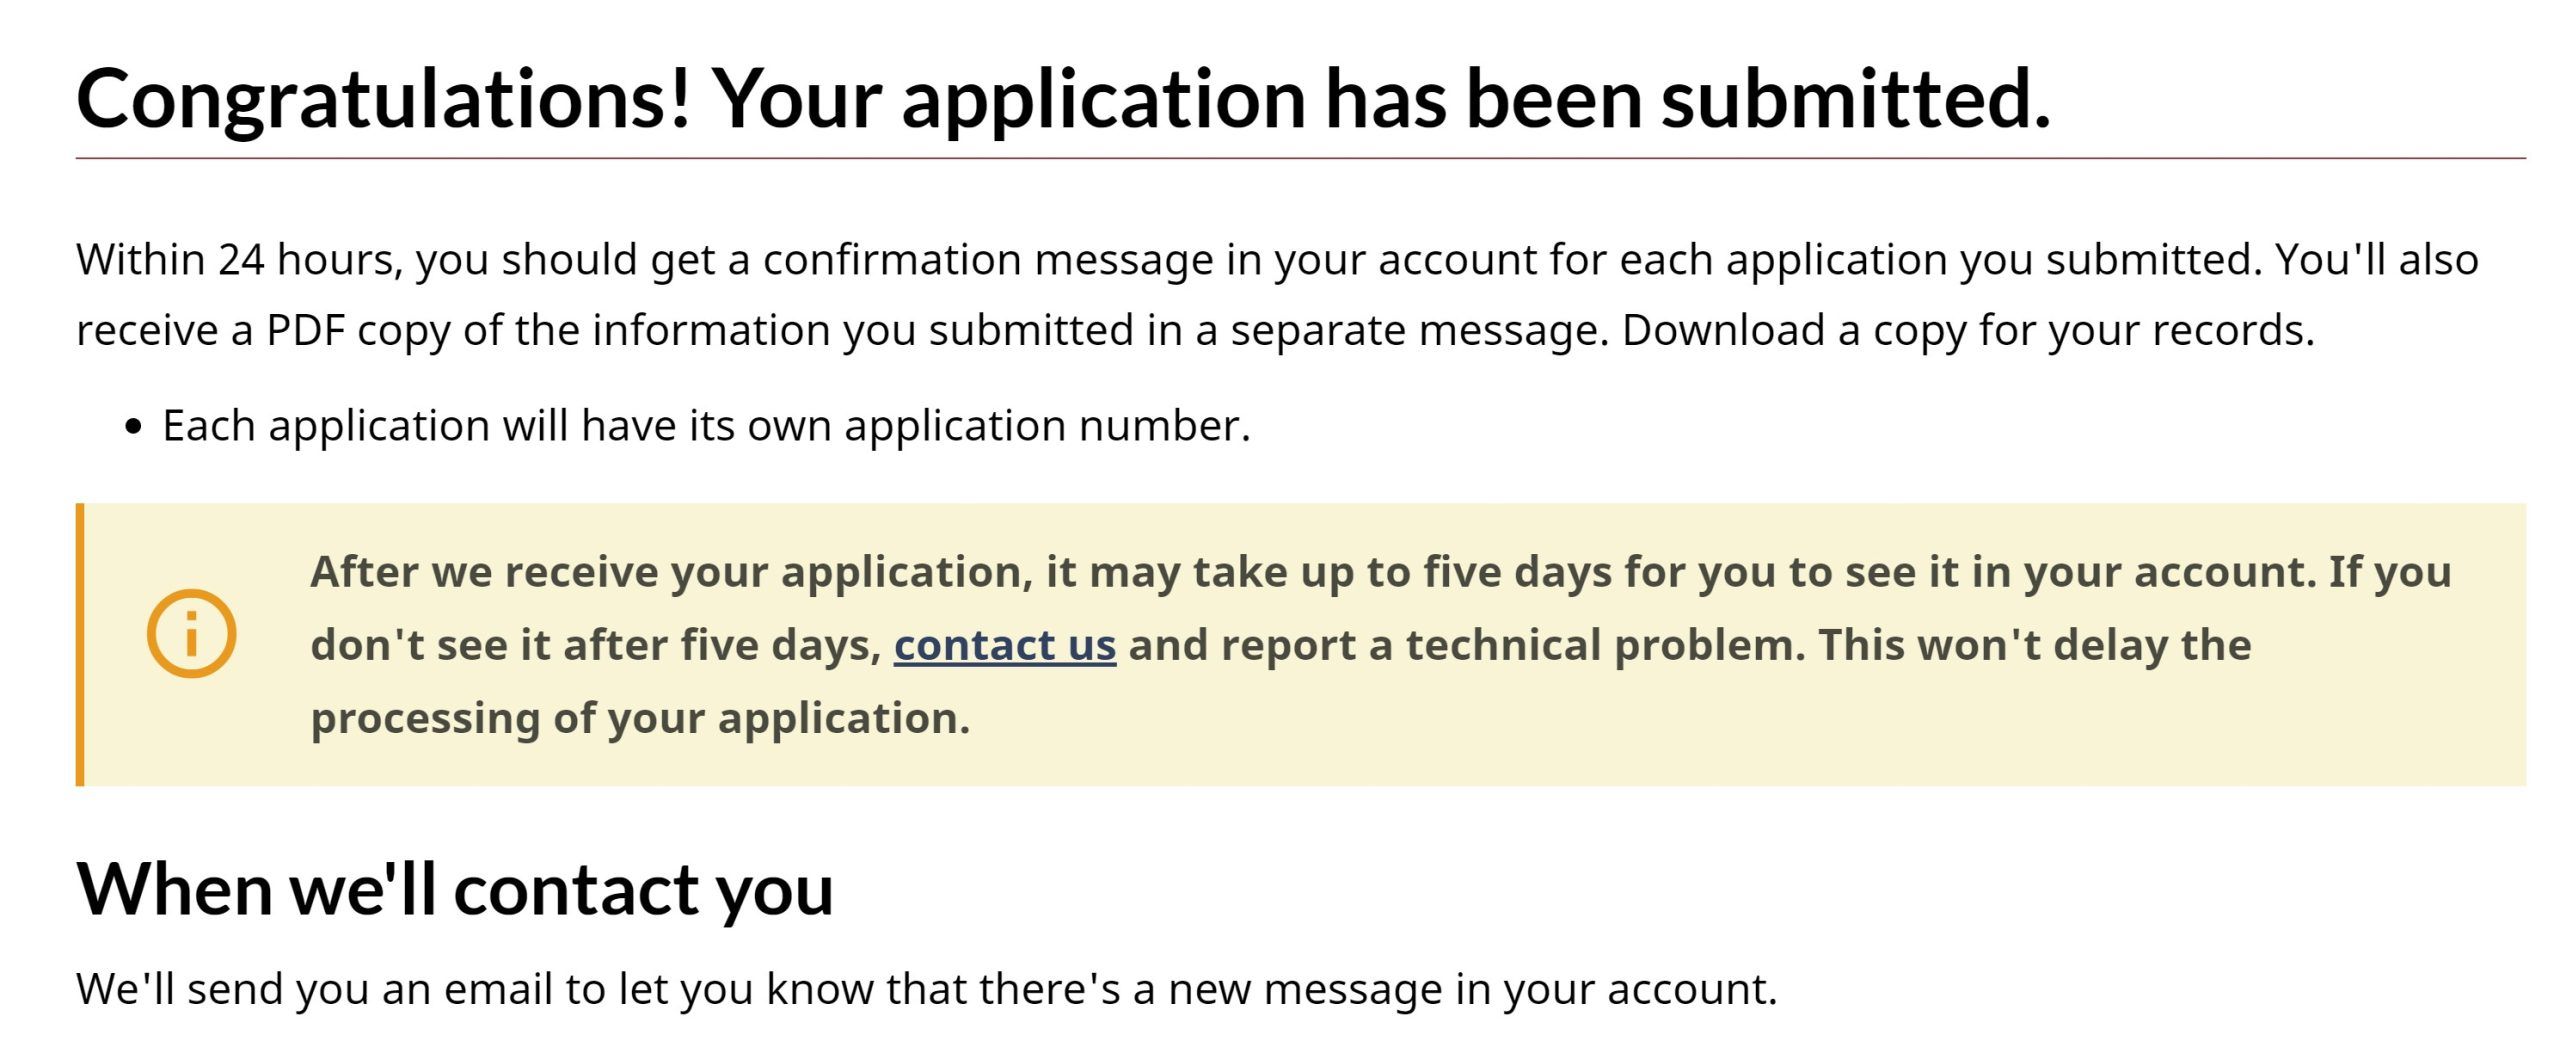The image size is (2560, 1041).
Task: Click the bullet point dot marker
Action: pos(135,427)
